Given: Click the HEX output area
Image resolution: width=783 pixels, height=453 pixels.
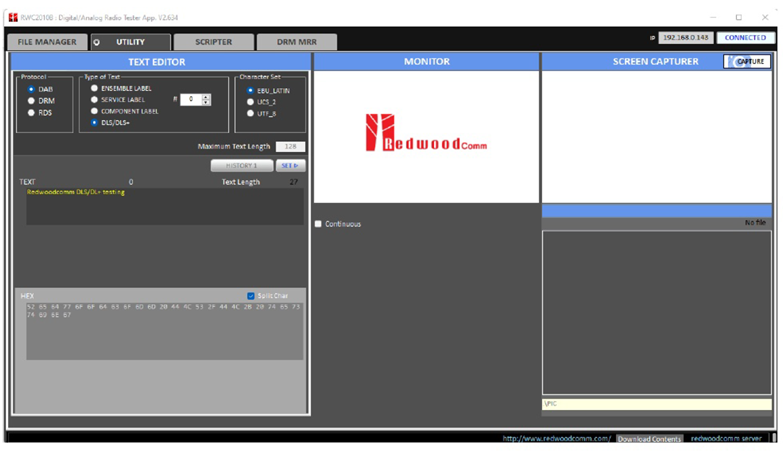Looking at the screenshot, I should tap(165, 331).
